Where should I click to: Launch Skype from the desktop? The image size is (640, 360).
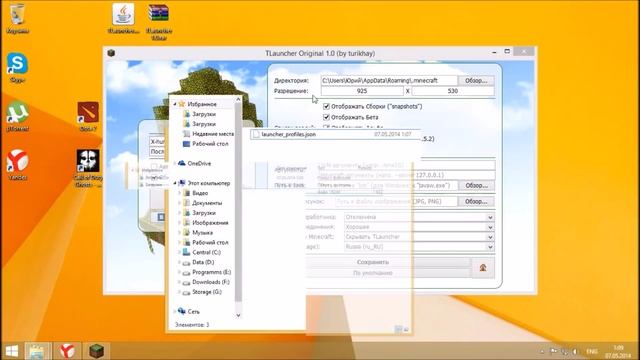coord(17,67)
